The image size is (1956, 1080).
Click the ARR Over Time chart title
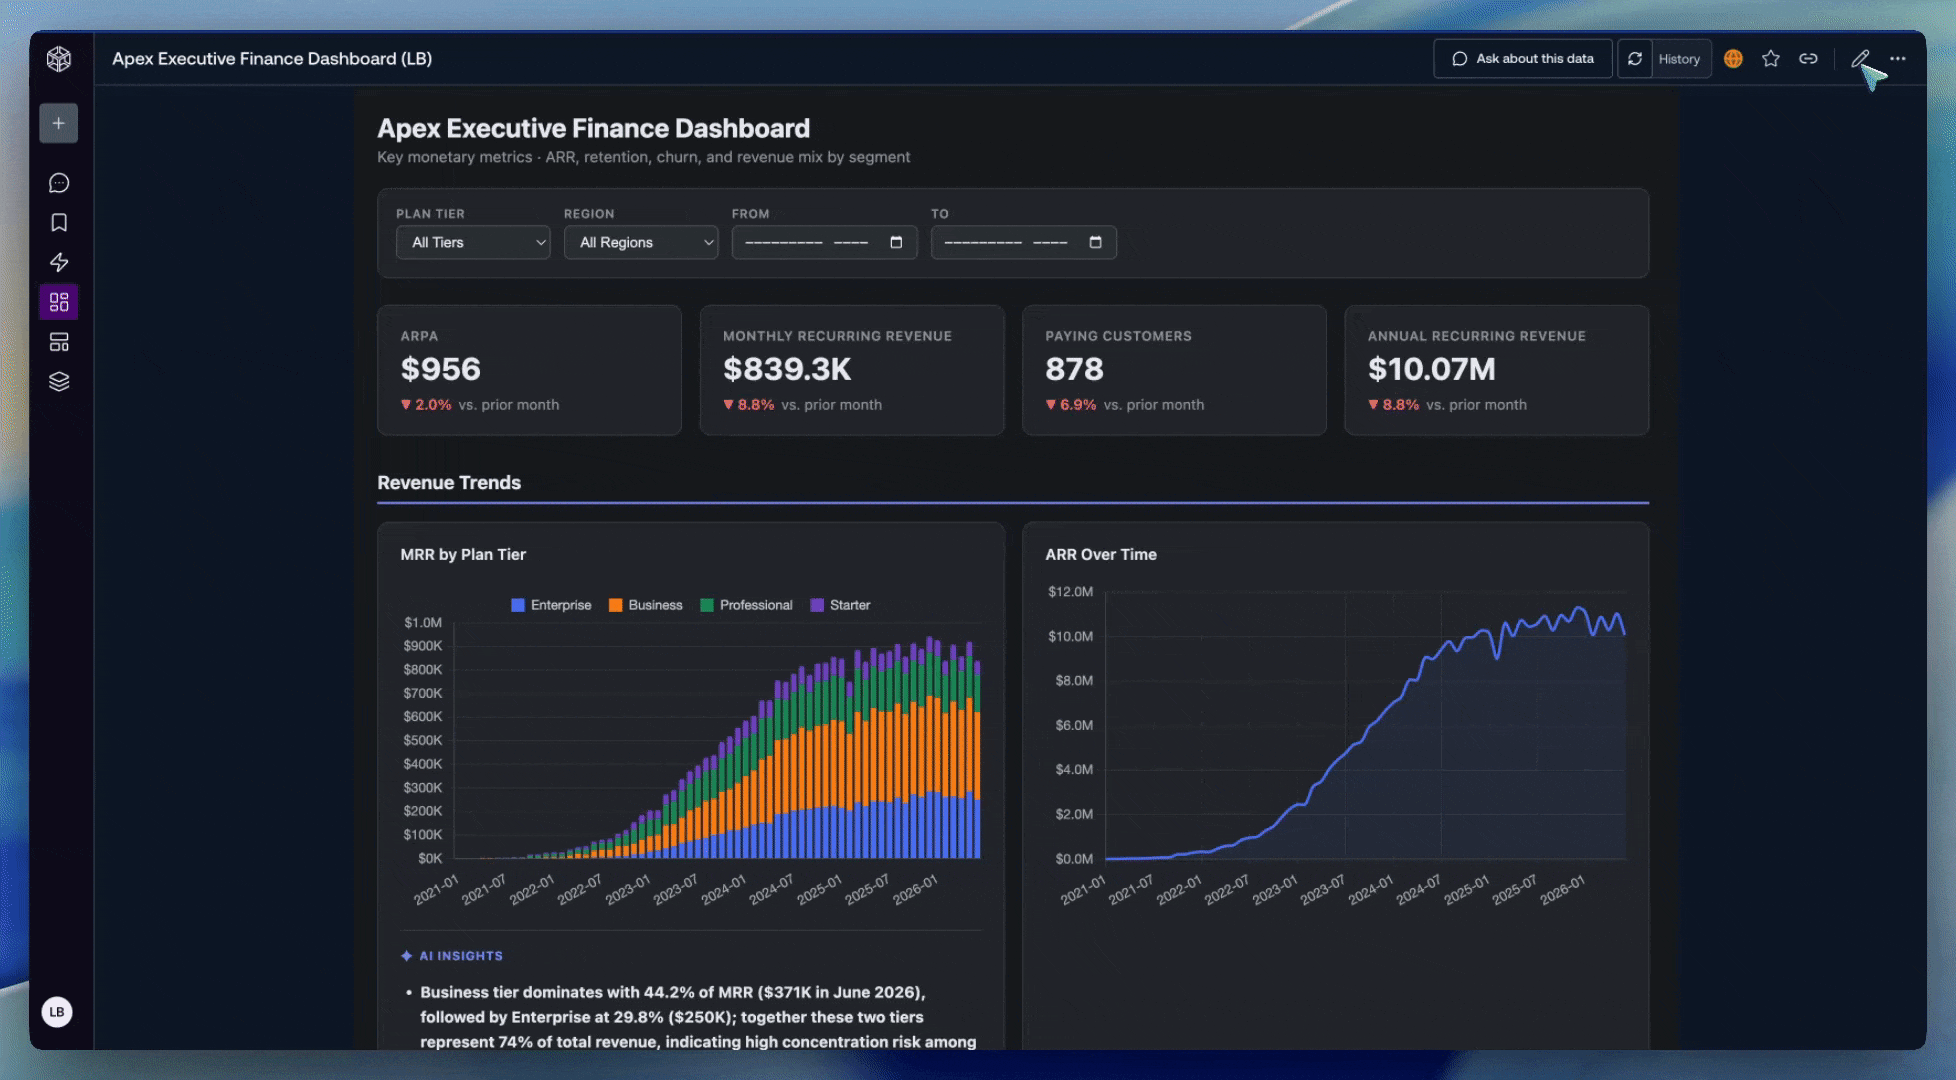pyautogui.click(x=1101, y=554)
